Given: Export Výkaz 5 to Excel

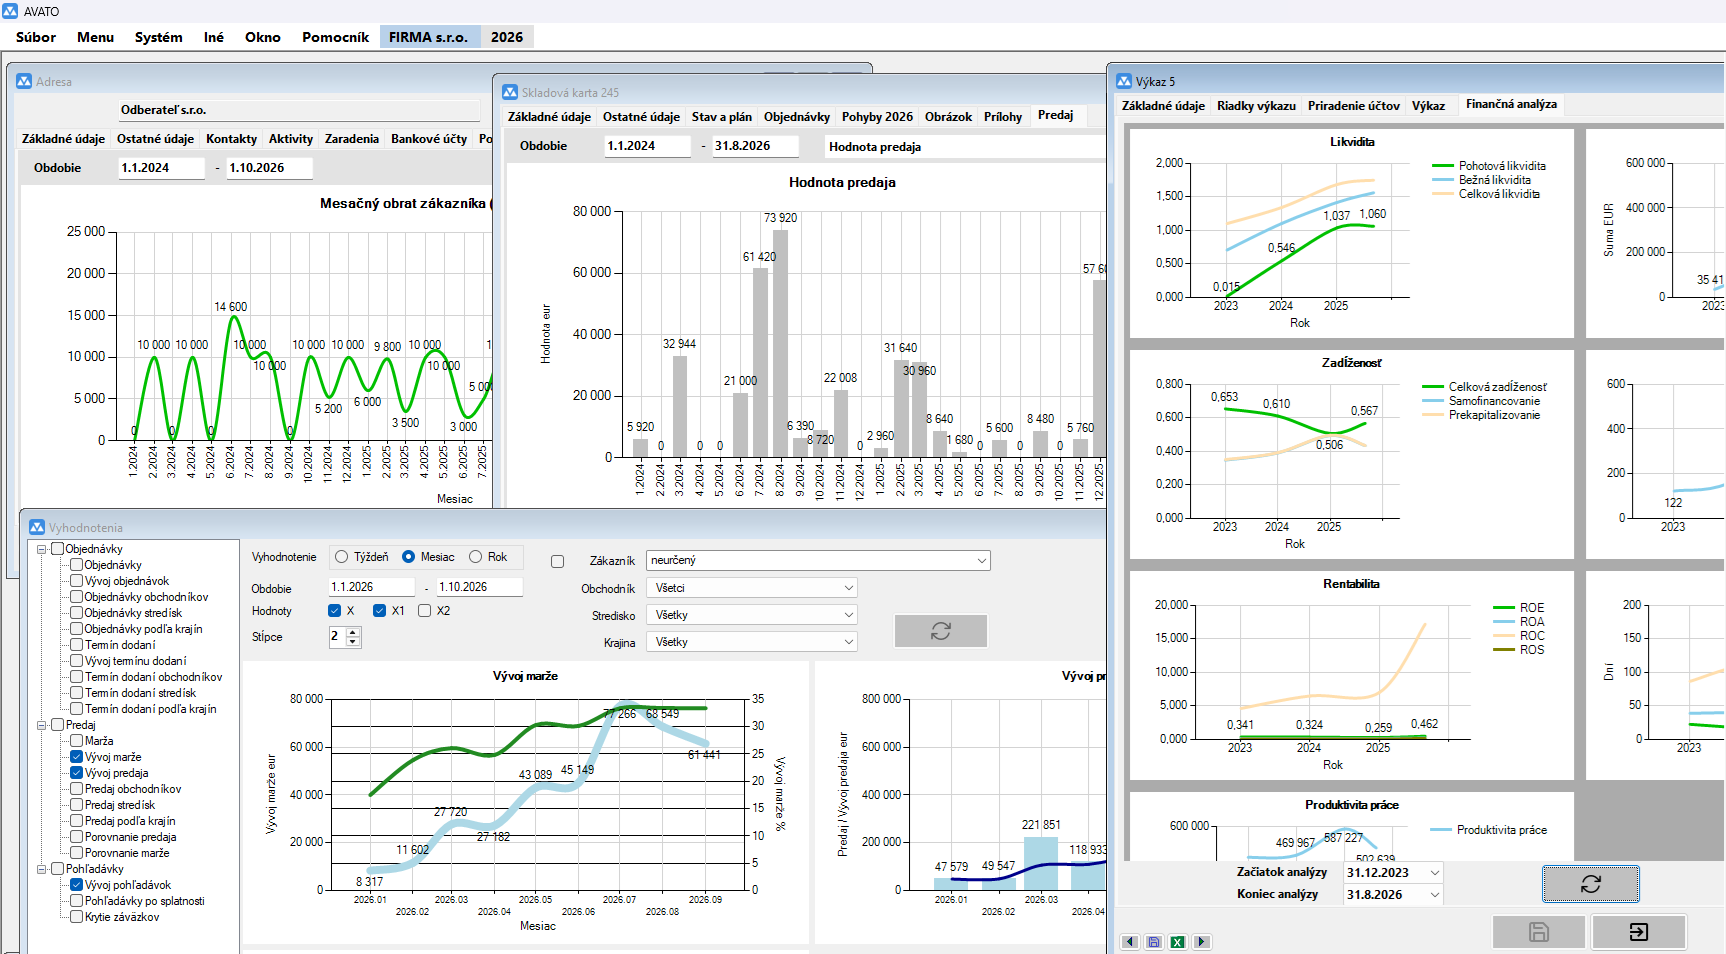Looking at the screenshot, I should (1178, 942).
